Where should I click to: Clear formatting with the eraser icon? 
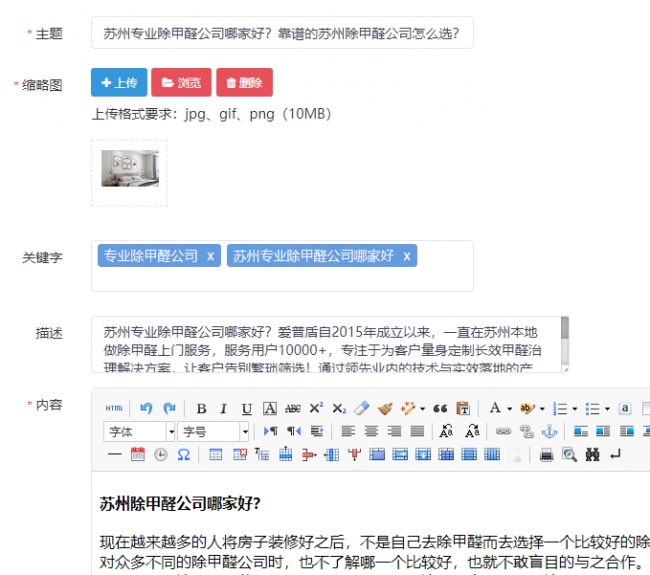pos(362,408)
